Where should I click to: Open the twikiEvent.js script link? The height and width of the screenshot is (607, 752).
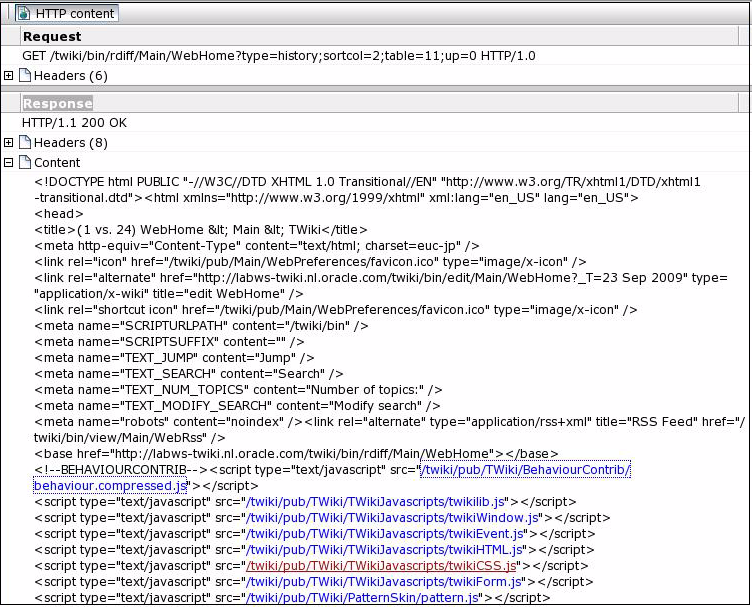(384, 534)
